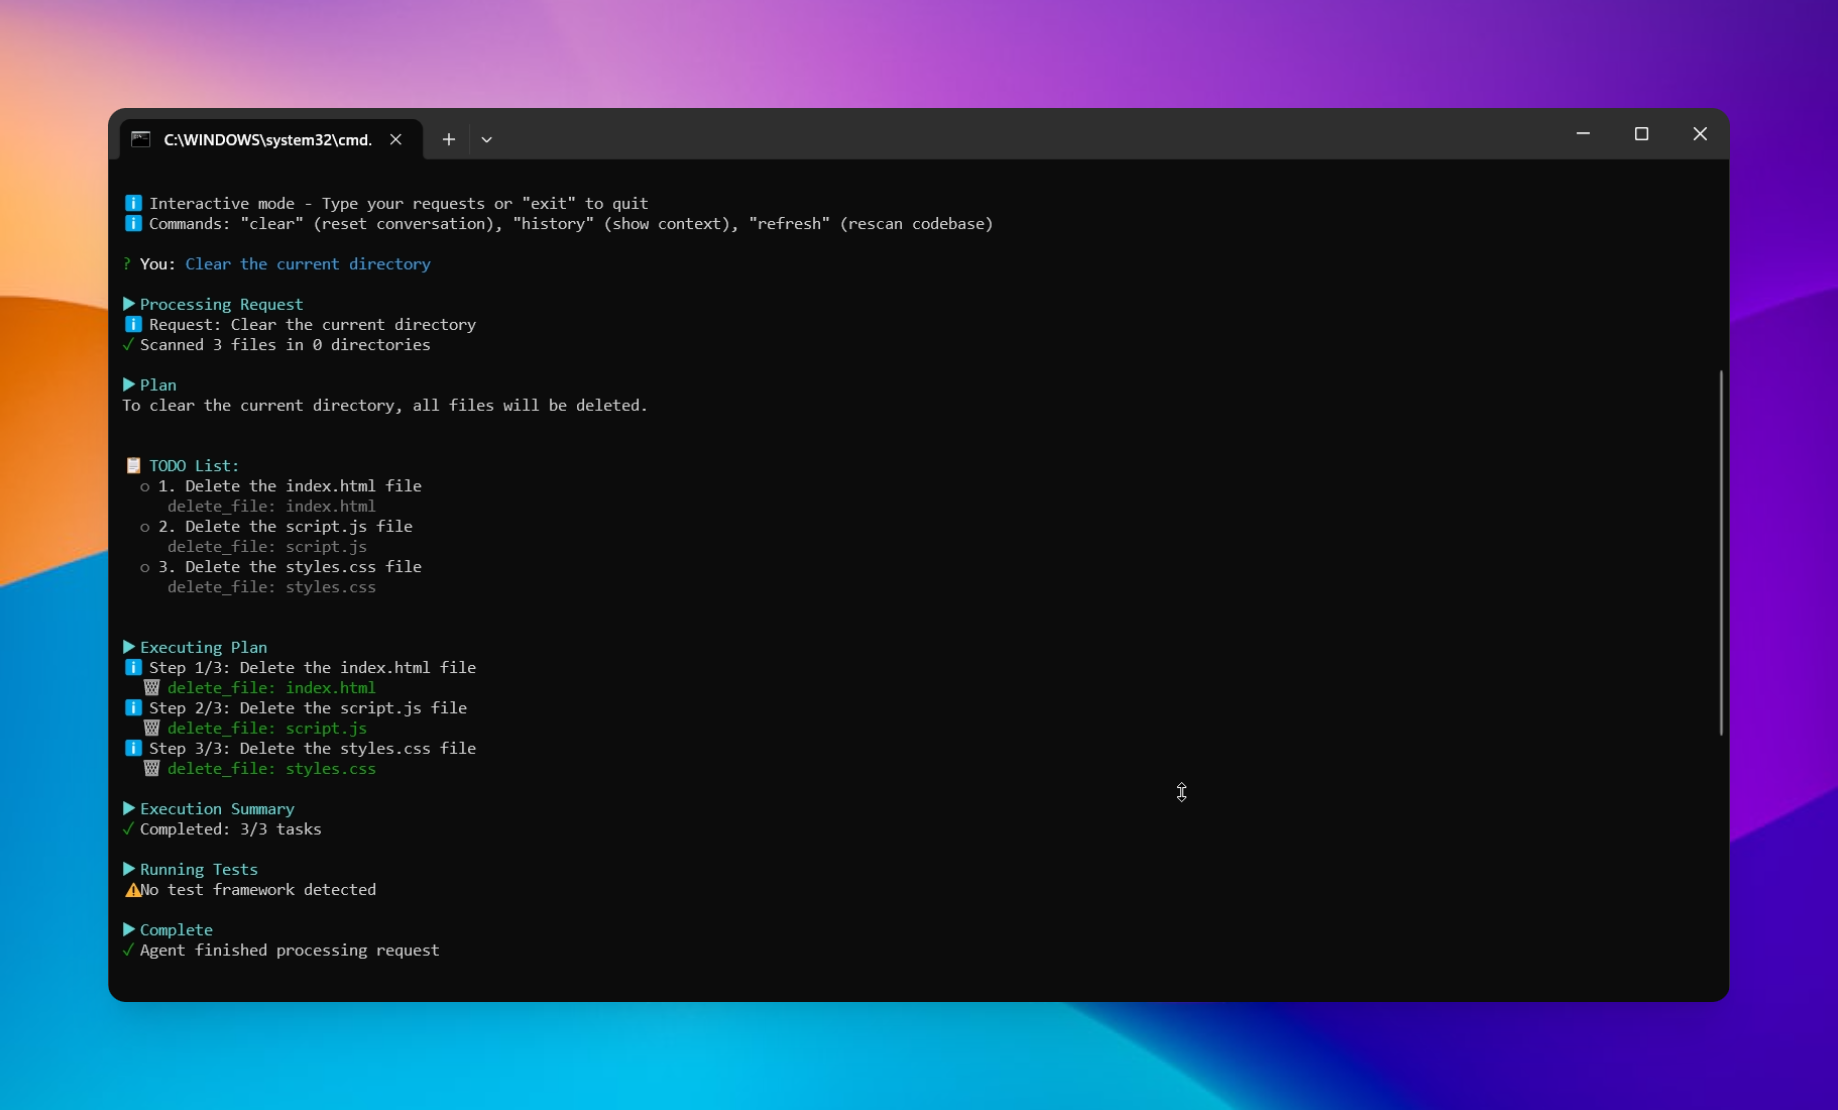Screen dimensions: 1838x1110
Task: Click the trash icon beside delete_file: index.html
Action: tap(152, 688)
